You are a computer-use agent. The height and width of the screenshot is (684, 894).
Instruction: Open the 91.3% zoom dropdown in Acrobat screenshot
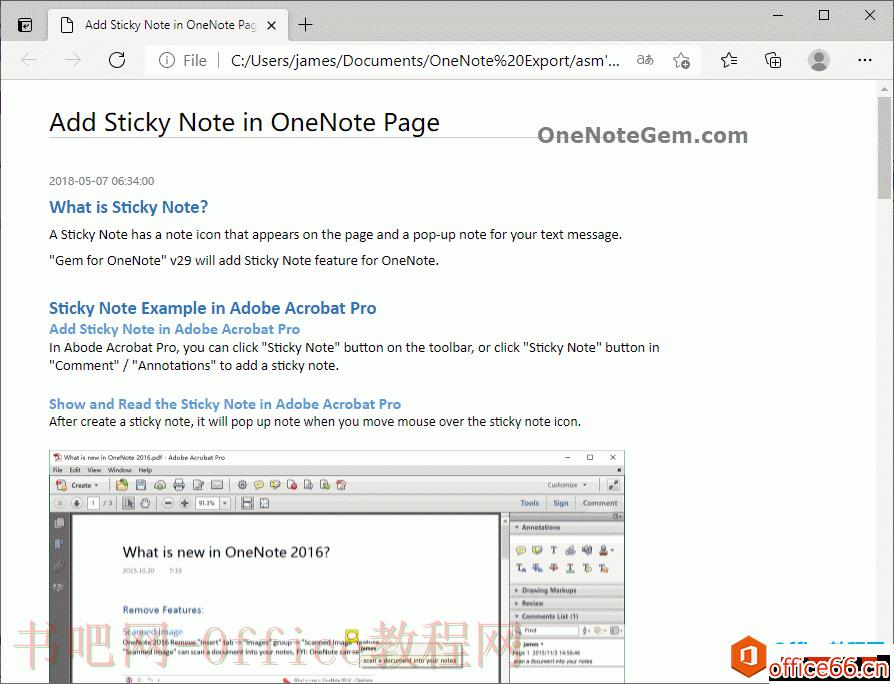pos(225,503)
